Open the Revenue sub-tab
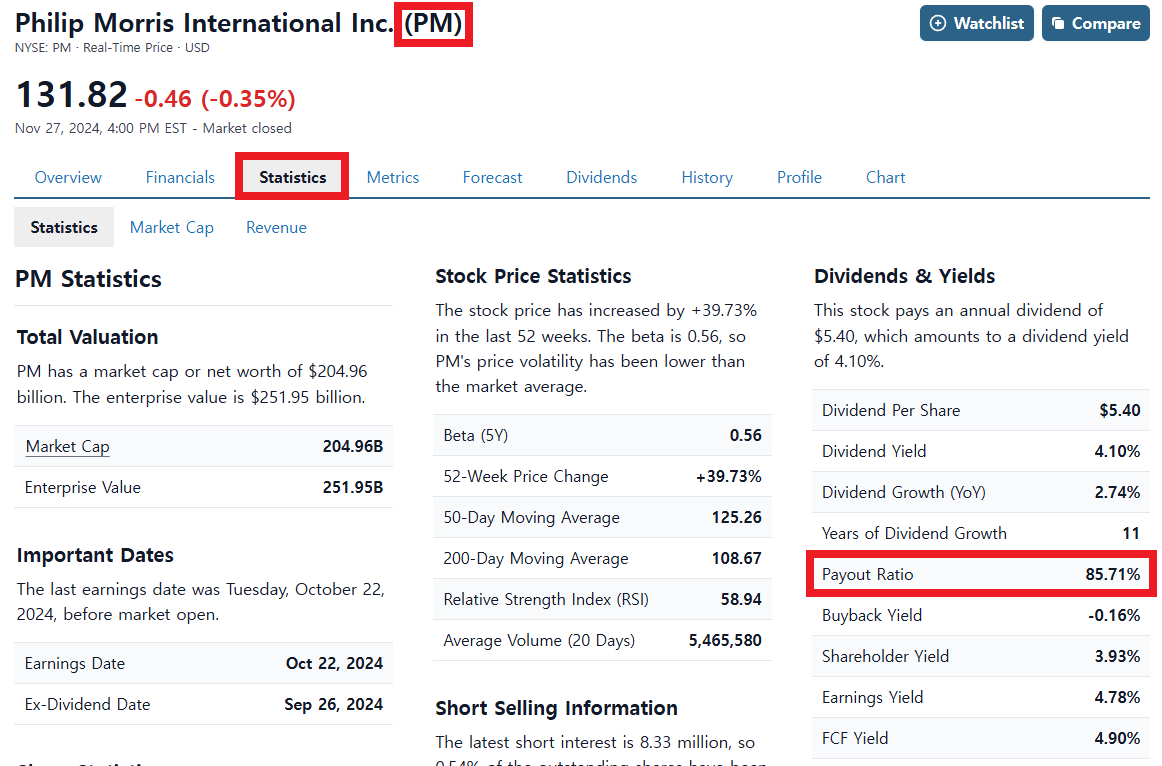Viewport: 1162px width, 766px height. [276, 227]
